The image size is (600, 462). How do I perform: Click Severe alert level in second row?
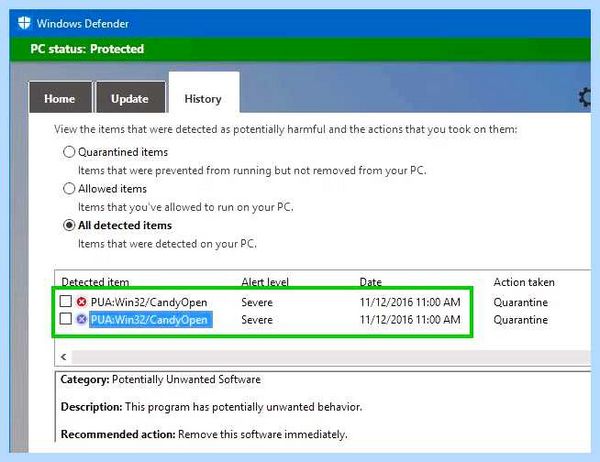[257, 320]
